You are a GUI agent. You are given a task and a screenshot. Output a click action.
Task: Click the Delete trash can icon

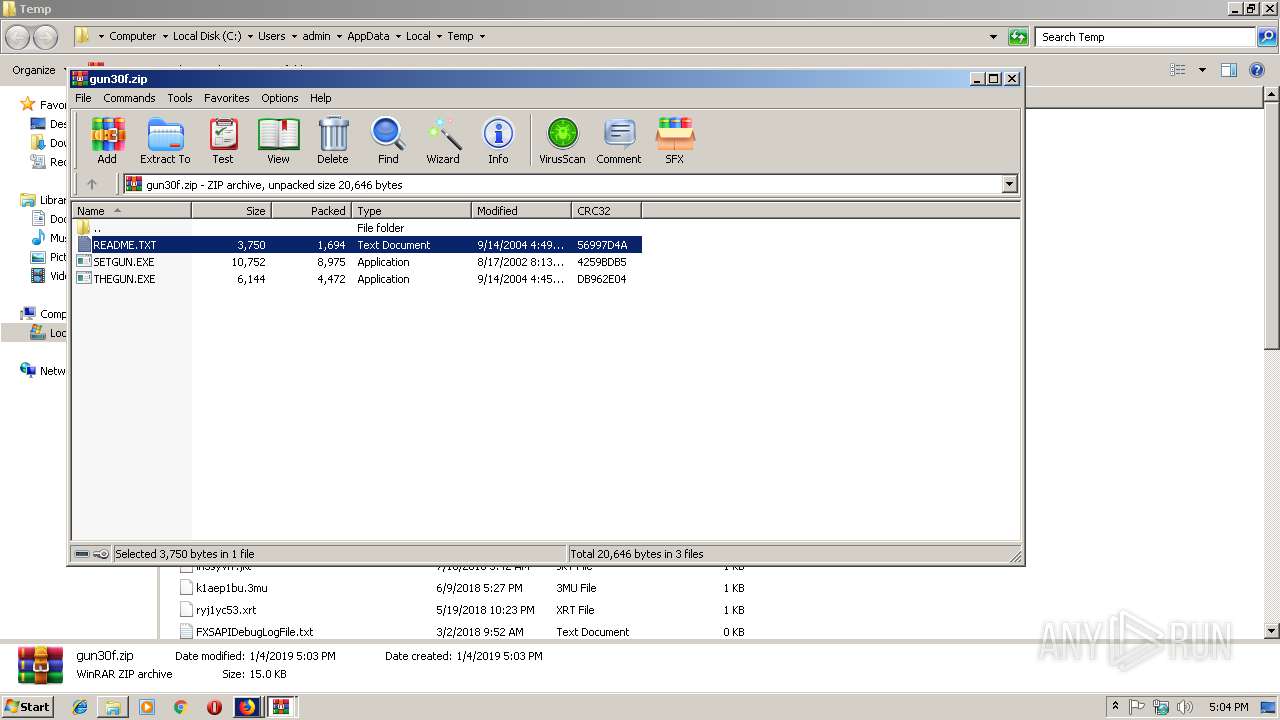(333, 140)
